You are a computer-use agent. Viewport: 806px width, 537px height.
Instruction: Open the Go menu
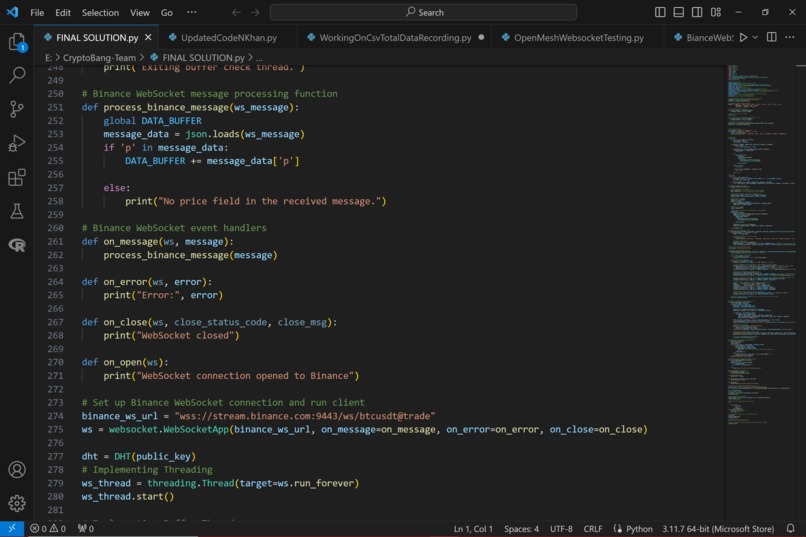tap(167, 12)
